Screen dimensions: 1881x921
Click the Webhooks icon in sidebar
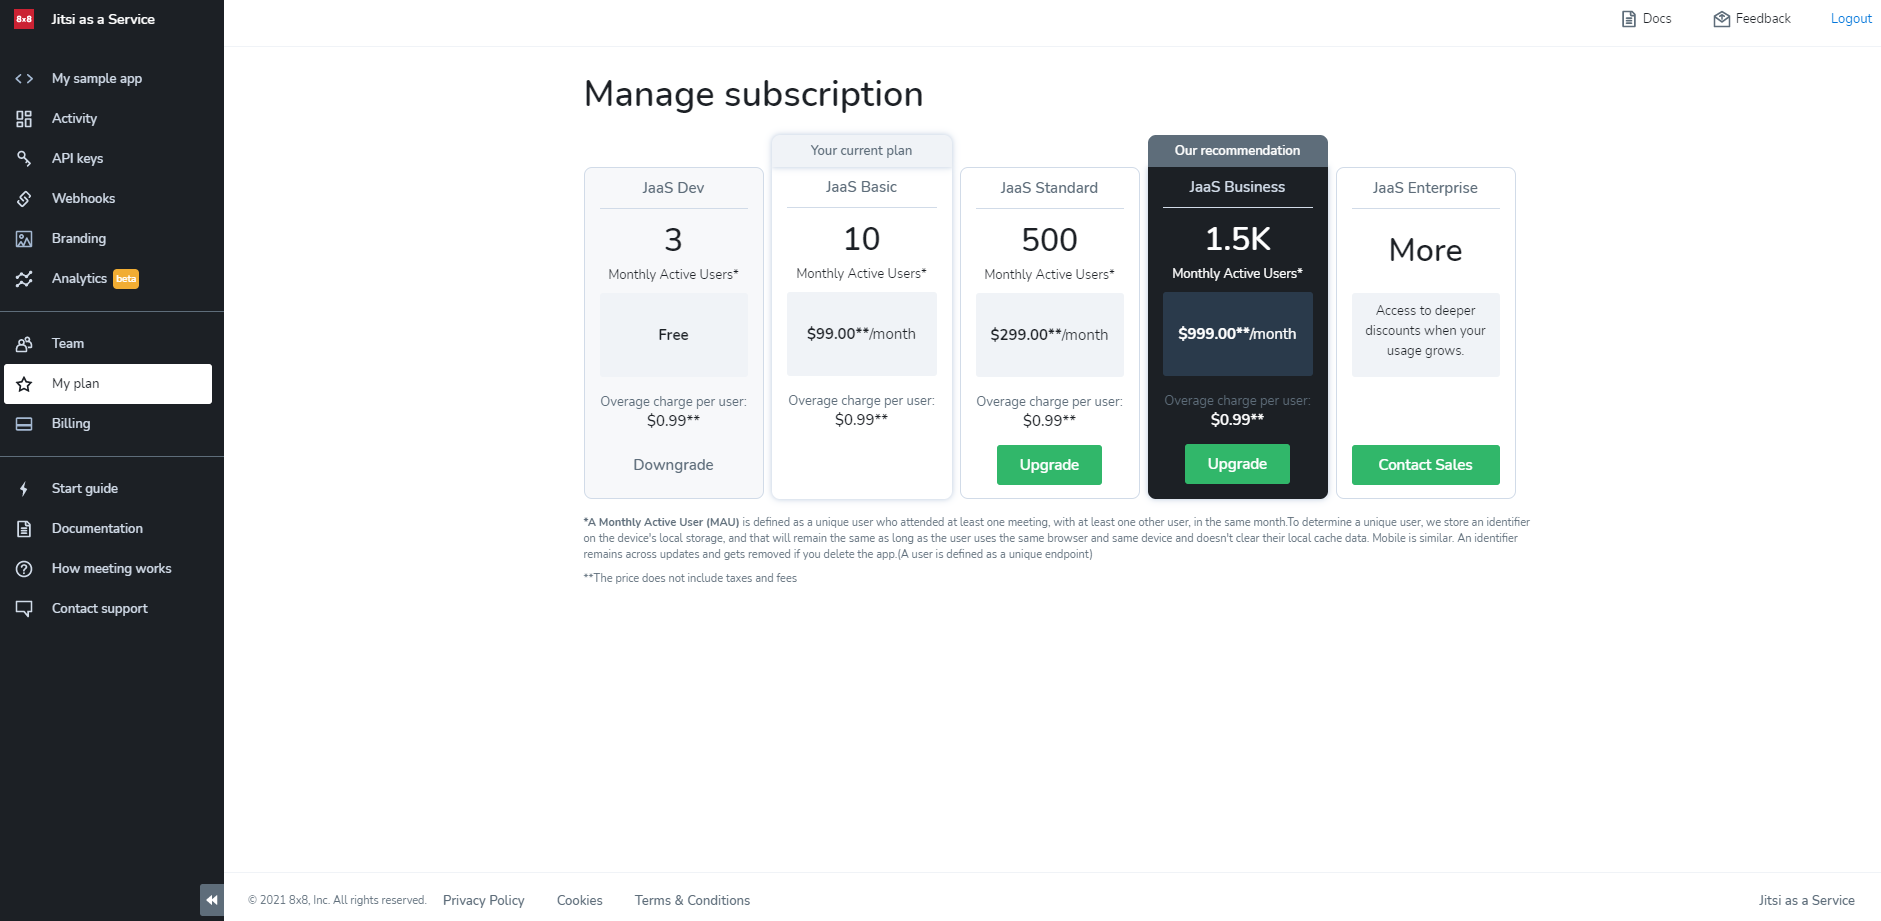(24, 199)
